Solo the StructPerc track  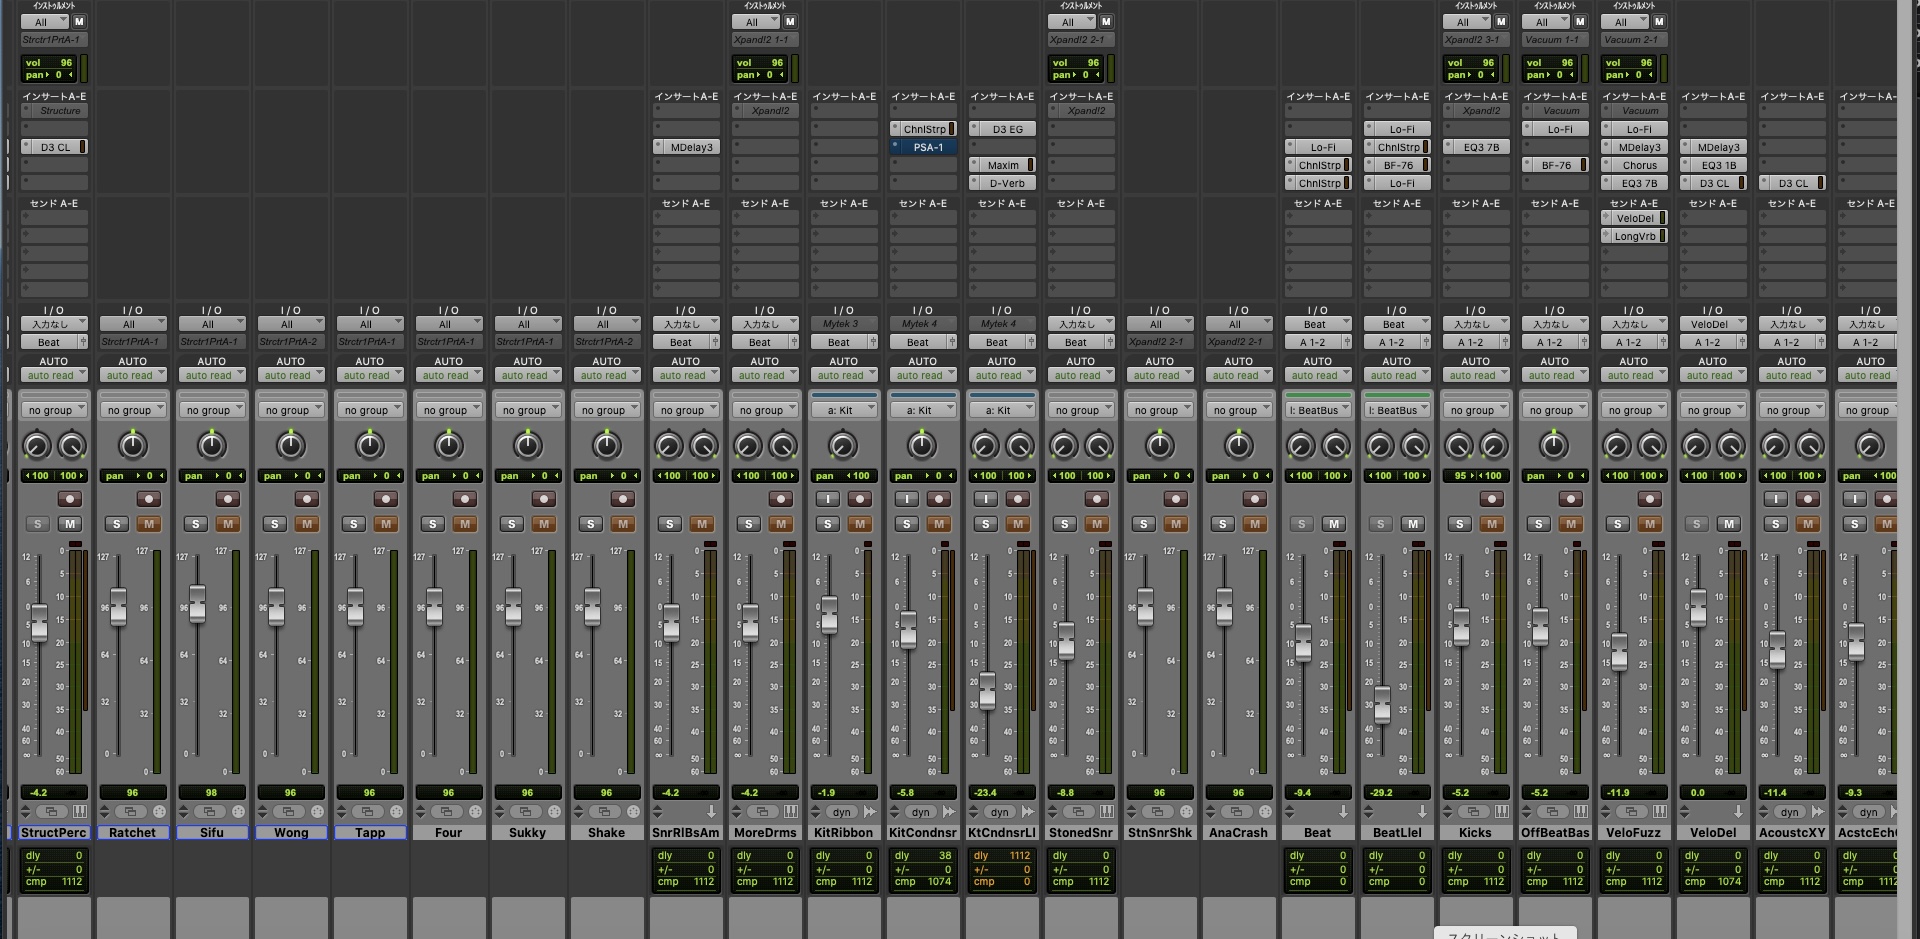38,524
